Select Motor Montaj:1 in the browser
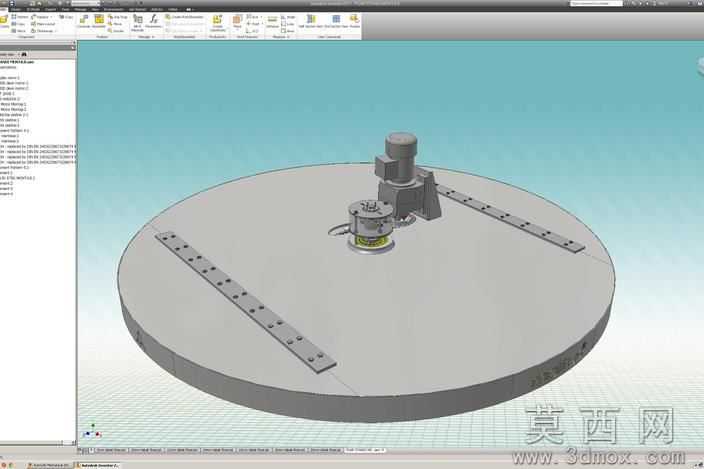Image resolution: width=704 pixels, height=469 pixels. pos(13,104)
